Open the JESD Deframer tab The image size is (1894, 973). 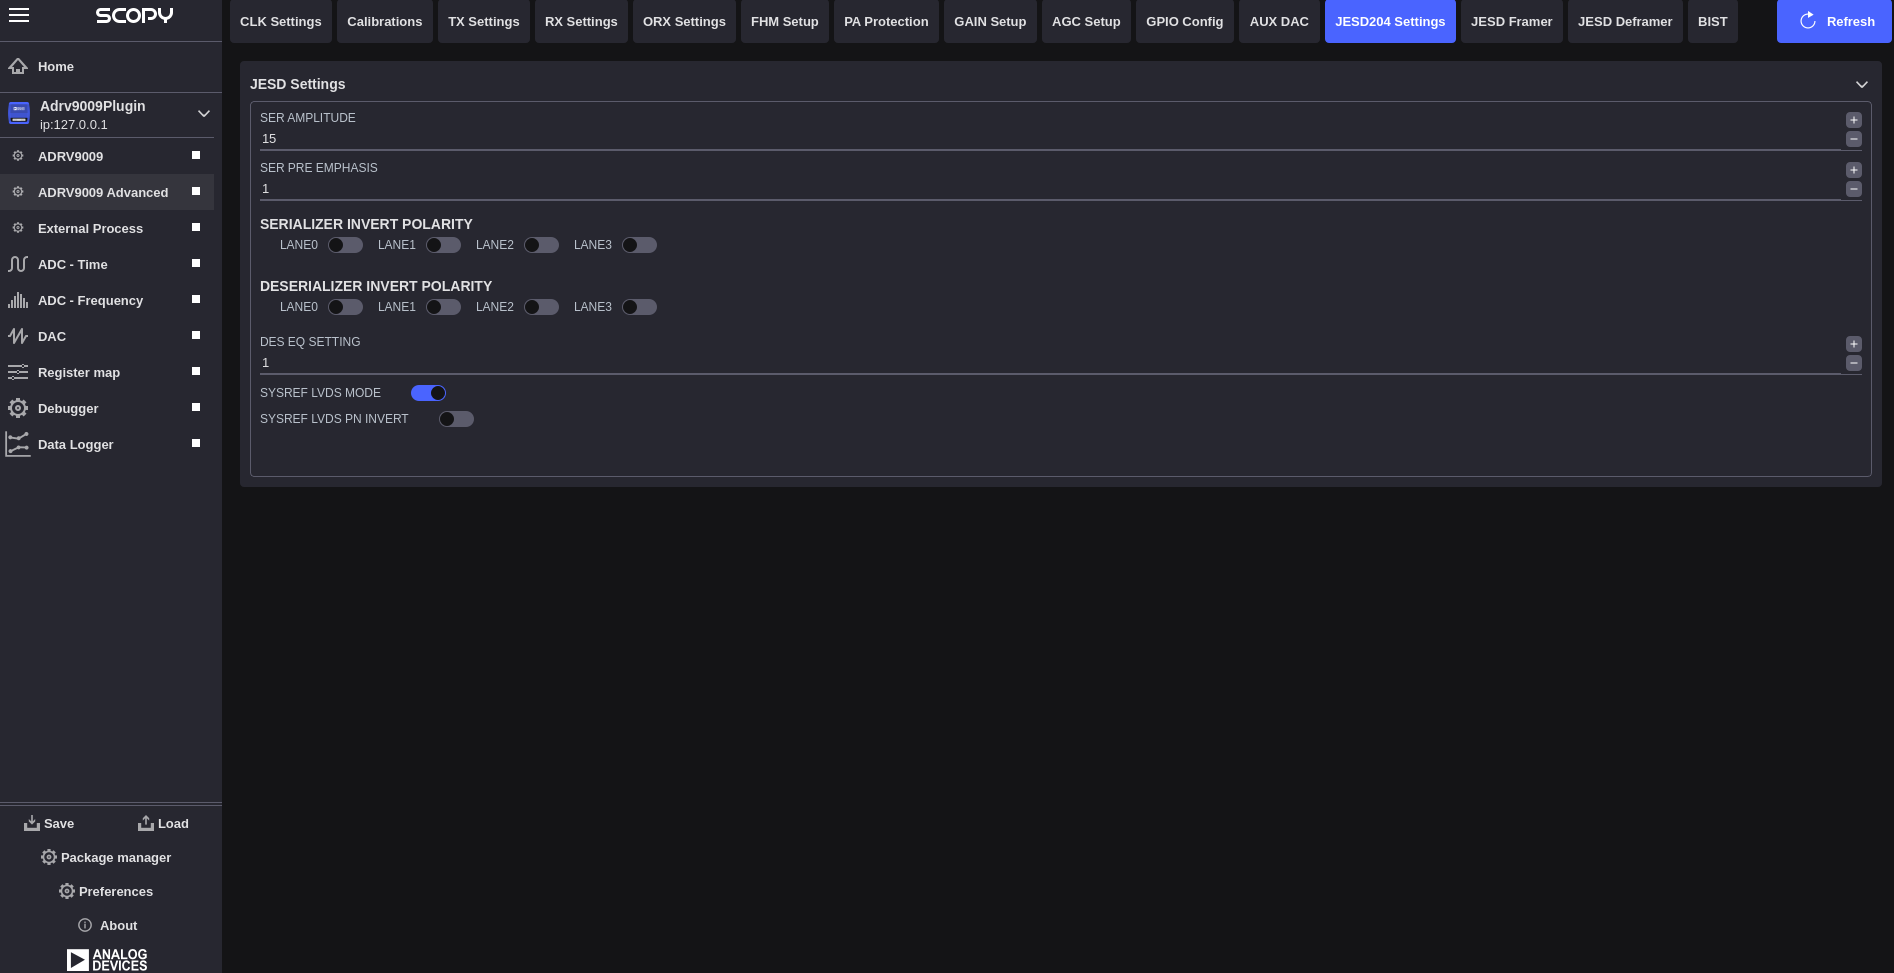click(x=1625, y=21)
